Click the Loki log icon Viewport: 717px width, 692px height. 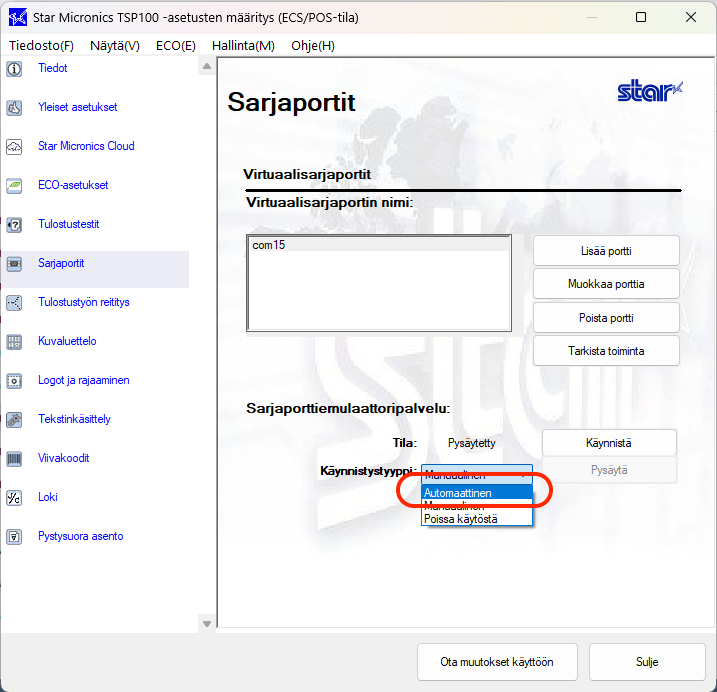tap(14, 498)
